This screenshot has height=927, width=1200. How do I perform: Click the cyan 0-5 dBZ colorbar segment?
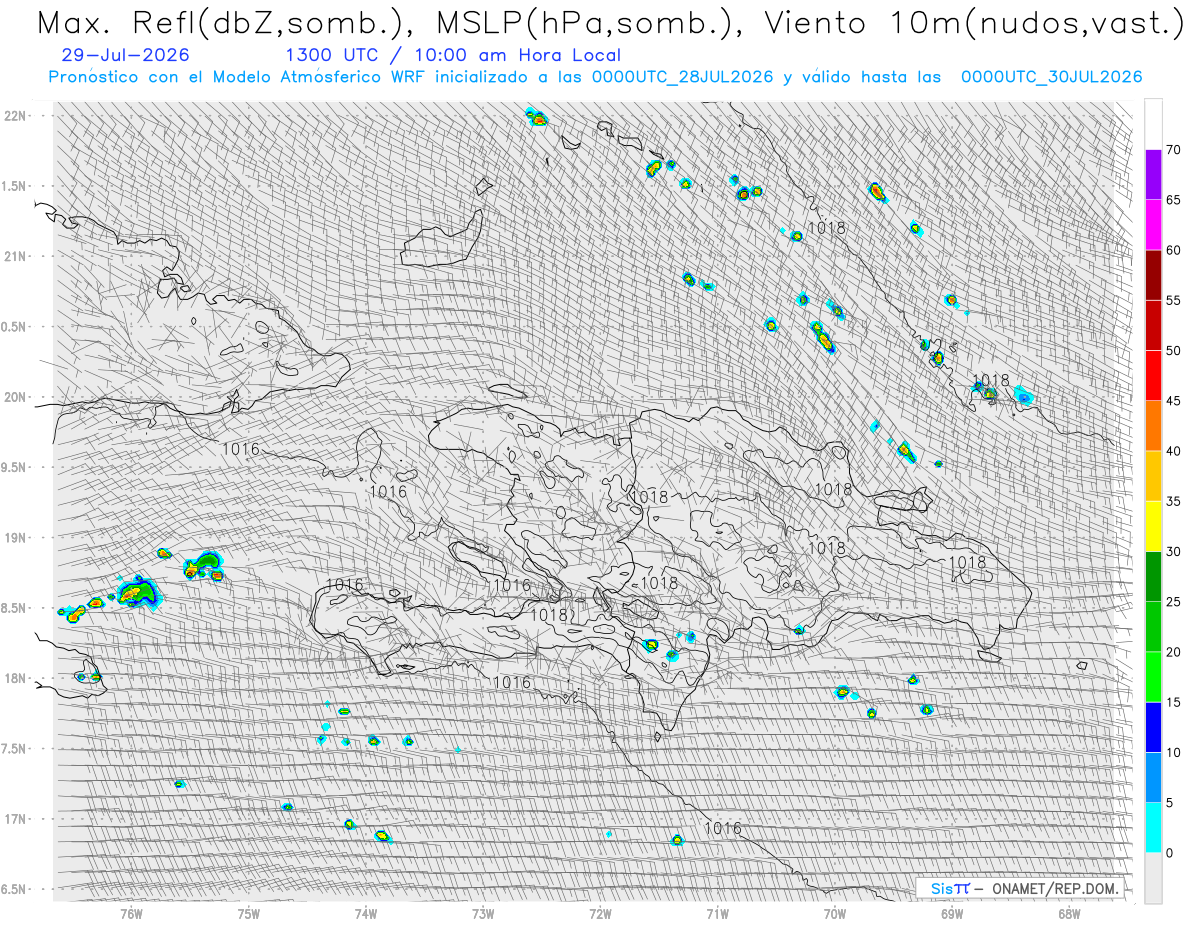click(1153, 828)
